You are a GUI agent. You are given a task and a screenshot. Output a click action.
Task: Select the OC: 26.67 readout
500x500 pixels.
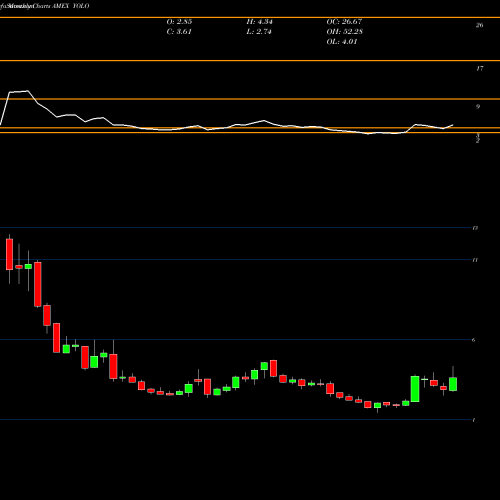coord(344,22)
